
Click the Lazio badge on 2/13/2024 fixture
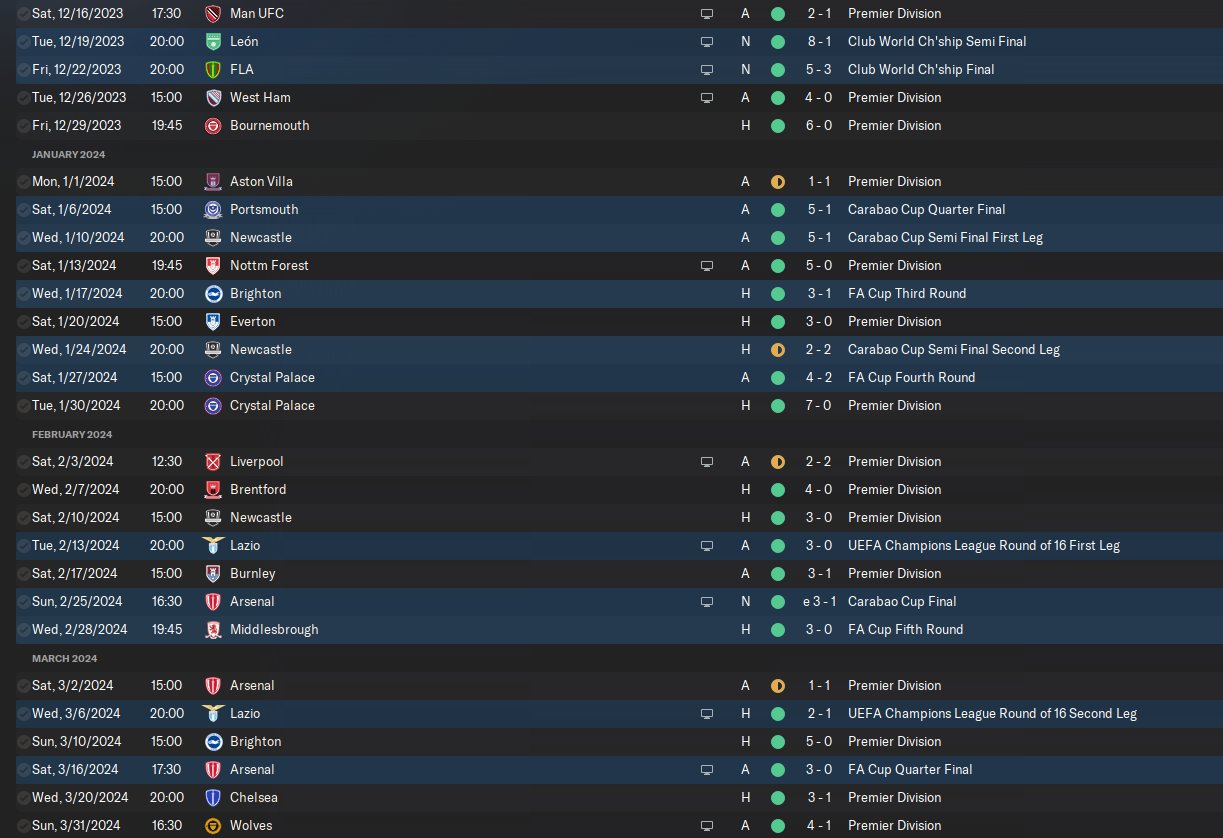point(212,545)
